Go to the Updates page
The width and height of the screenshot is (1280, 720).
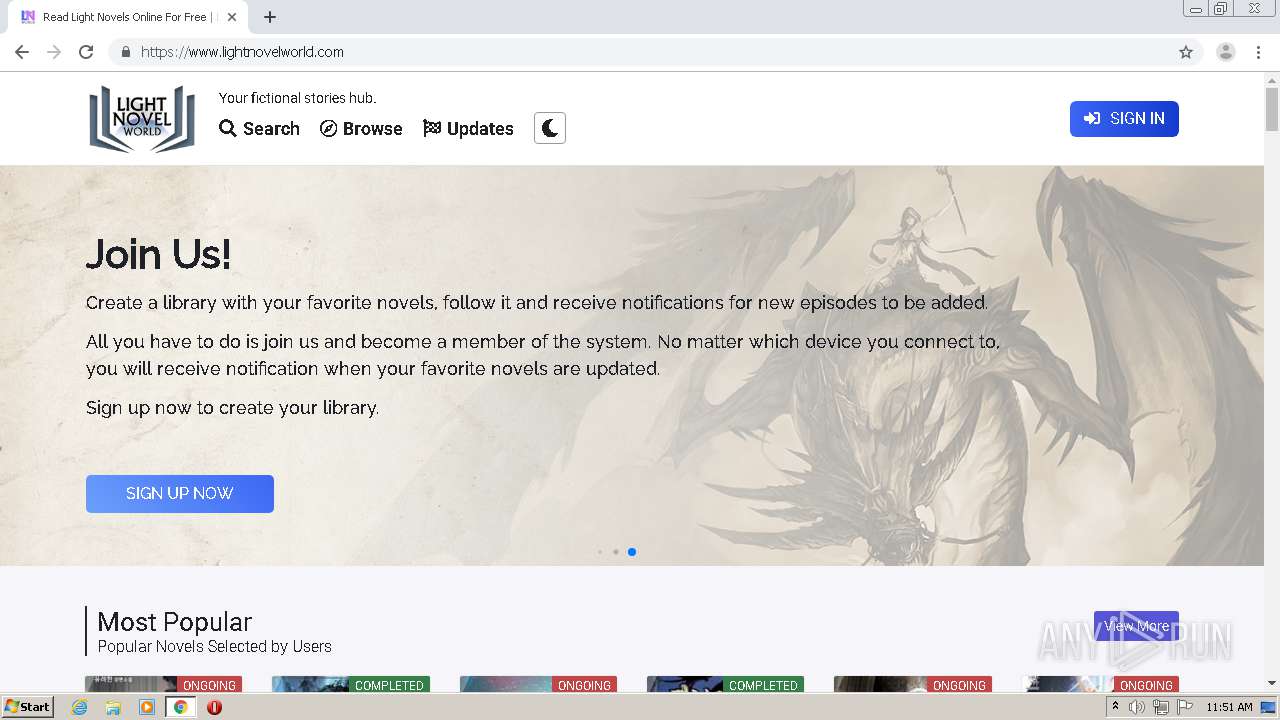tap(468, 129)
